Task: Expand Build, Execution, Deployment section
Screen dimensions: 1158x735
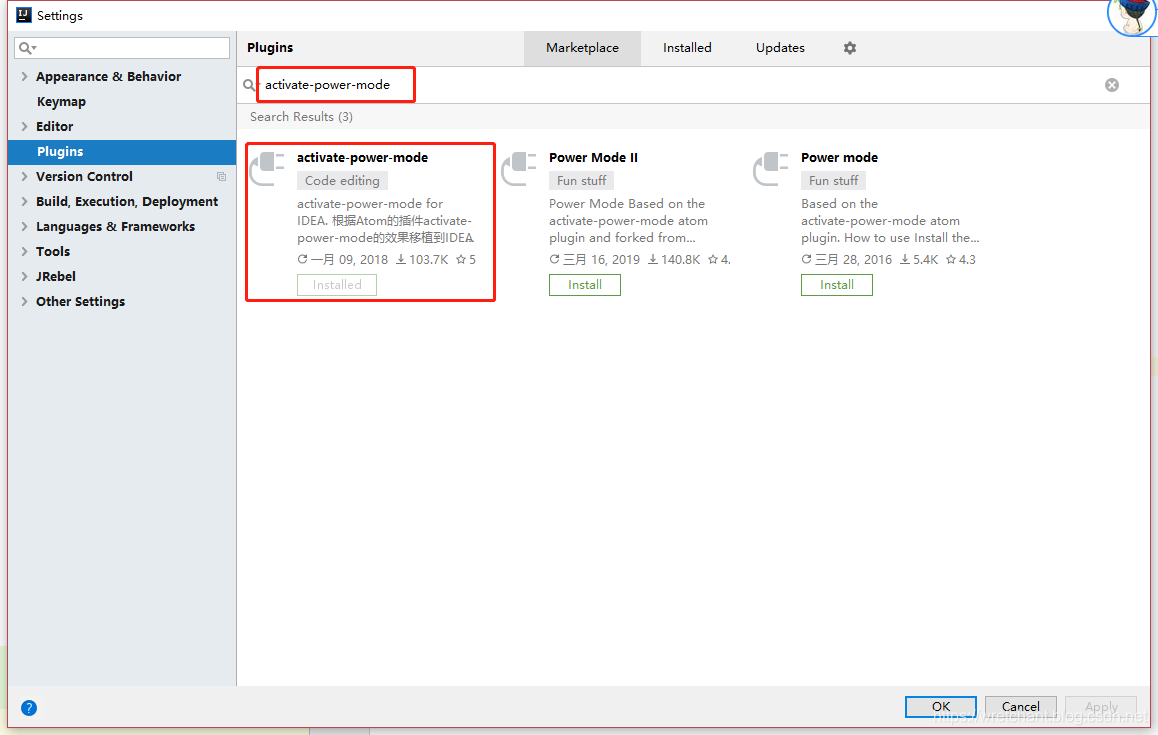Action: 24,202
